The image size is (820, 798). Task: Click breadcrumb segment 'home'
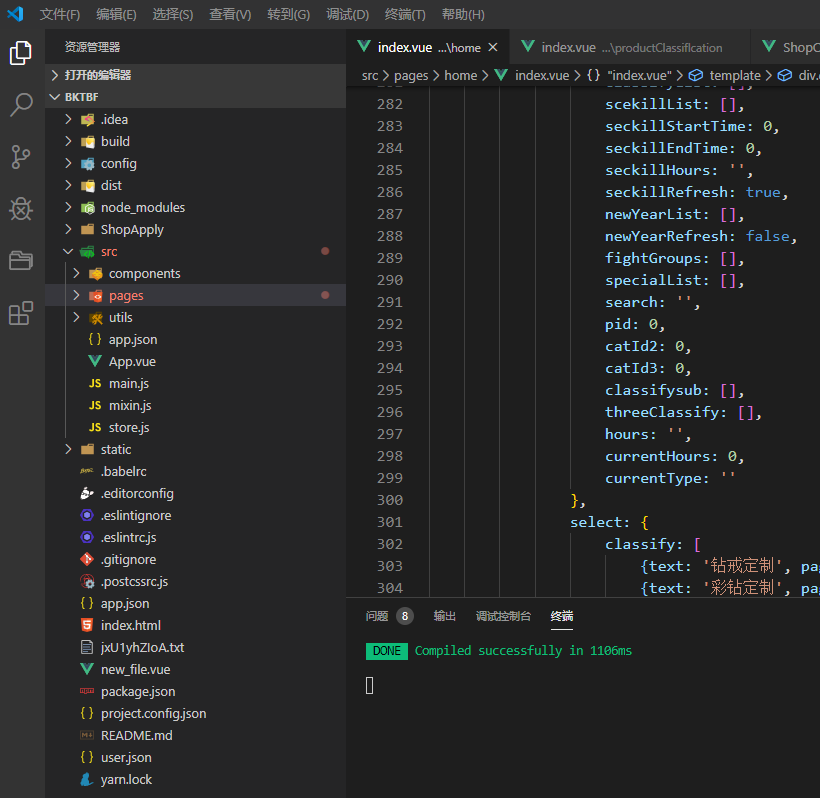(460, 75)
